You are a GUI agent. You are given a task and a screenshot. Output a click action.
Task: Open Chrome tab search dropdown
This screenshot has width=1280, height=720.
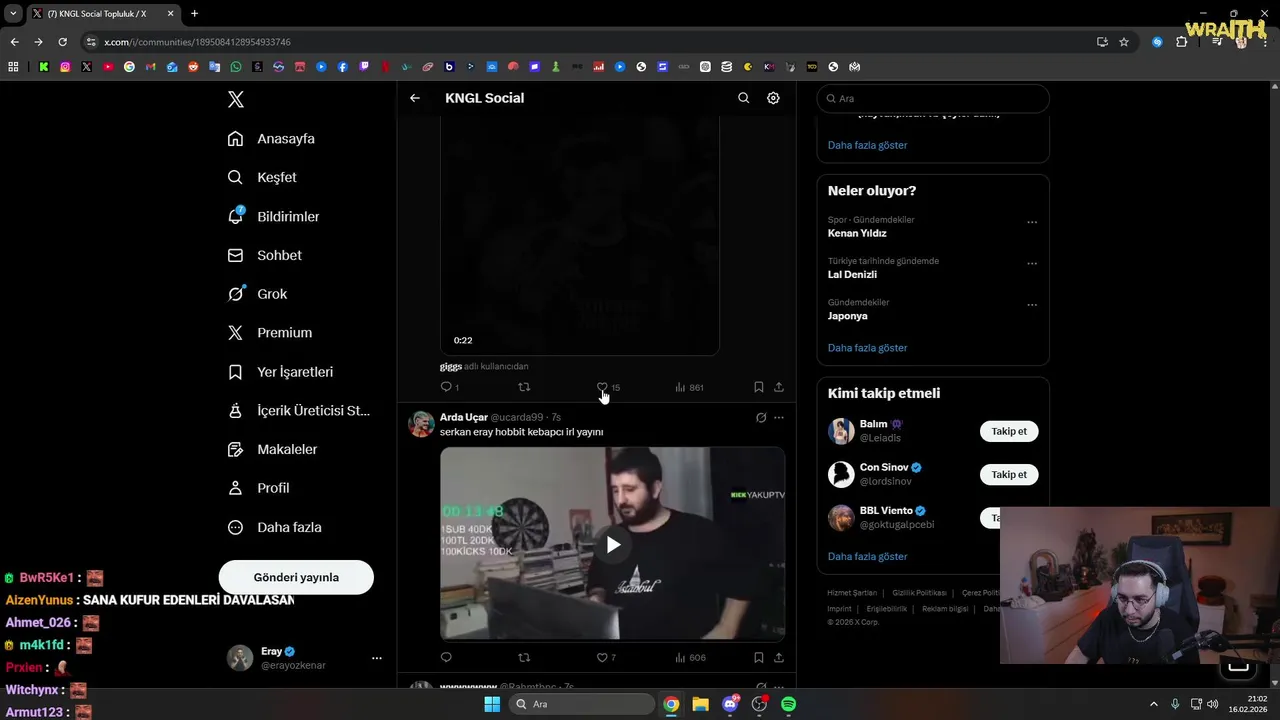tap(13, 14)
